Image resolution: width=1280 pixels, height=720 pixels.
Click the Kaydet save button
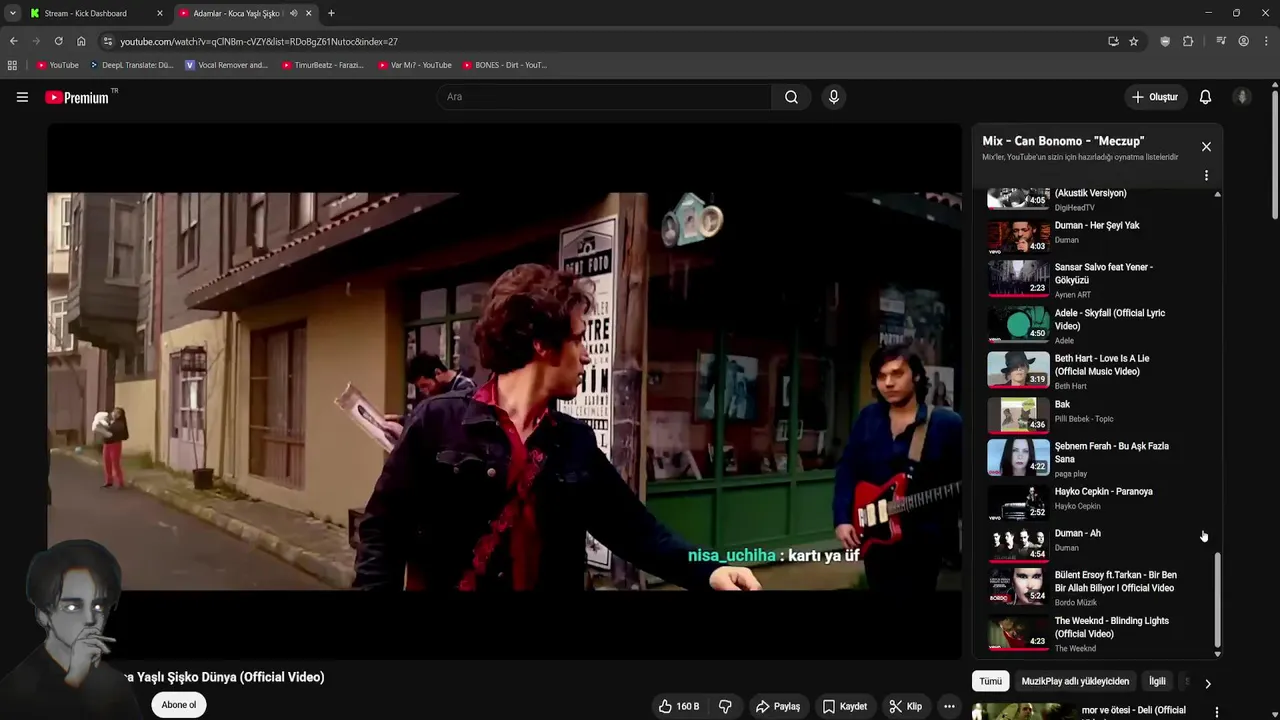click(x=844, y=706)
